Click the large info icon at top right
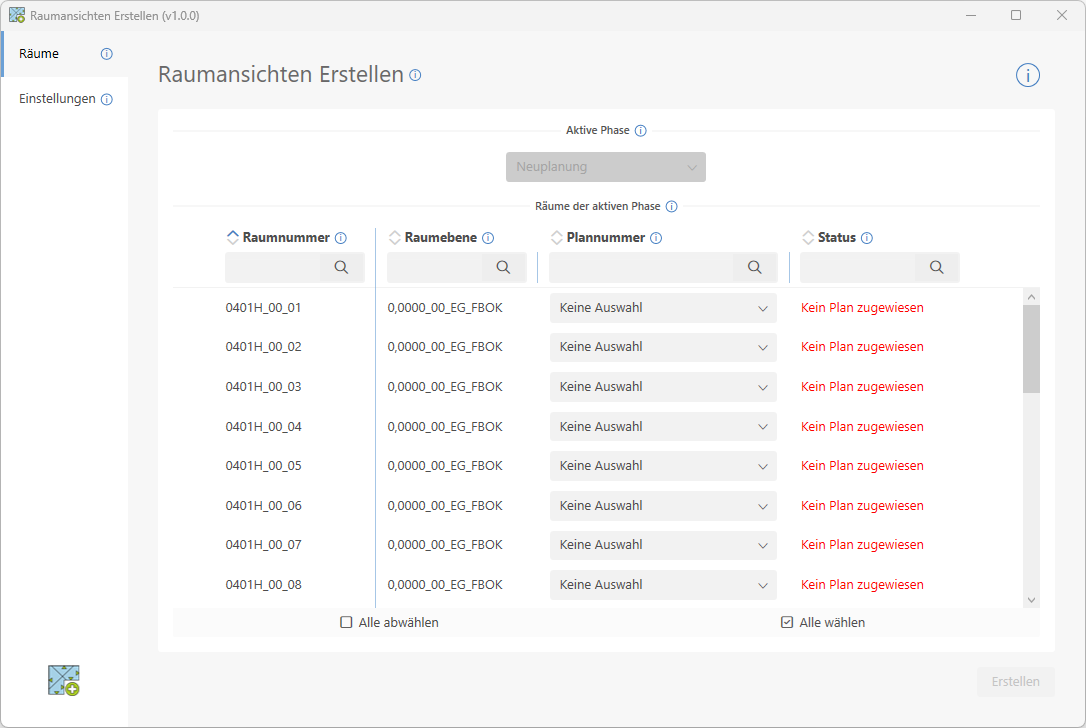The height and width of the screenshot is (728, 1086). [x=1028, y=75]
